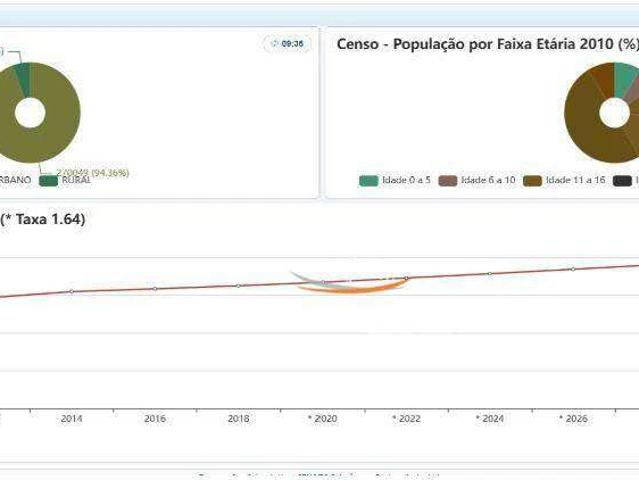Click the Censo População por Faixa Etária title

(x=488, y=44)
